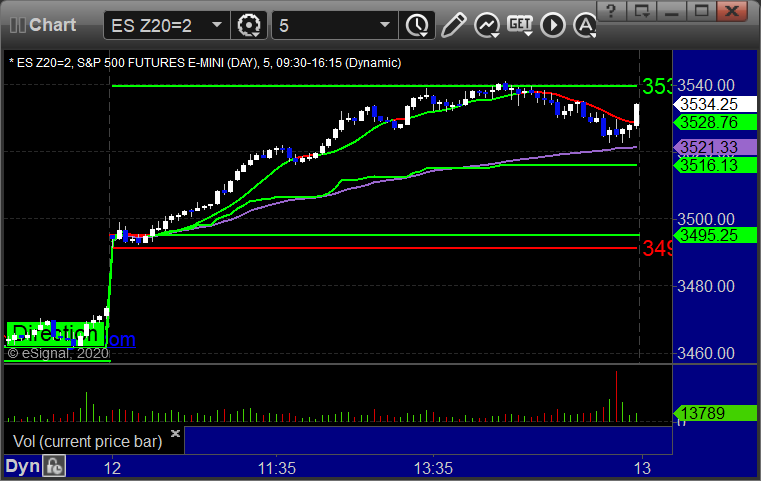
Task: Click the Vol (current price bar) label
Action: 87,441
